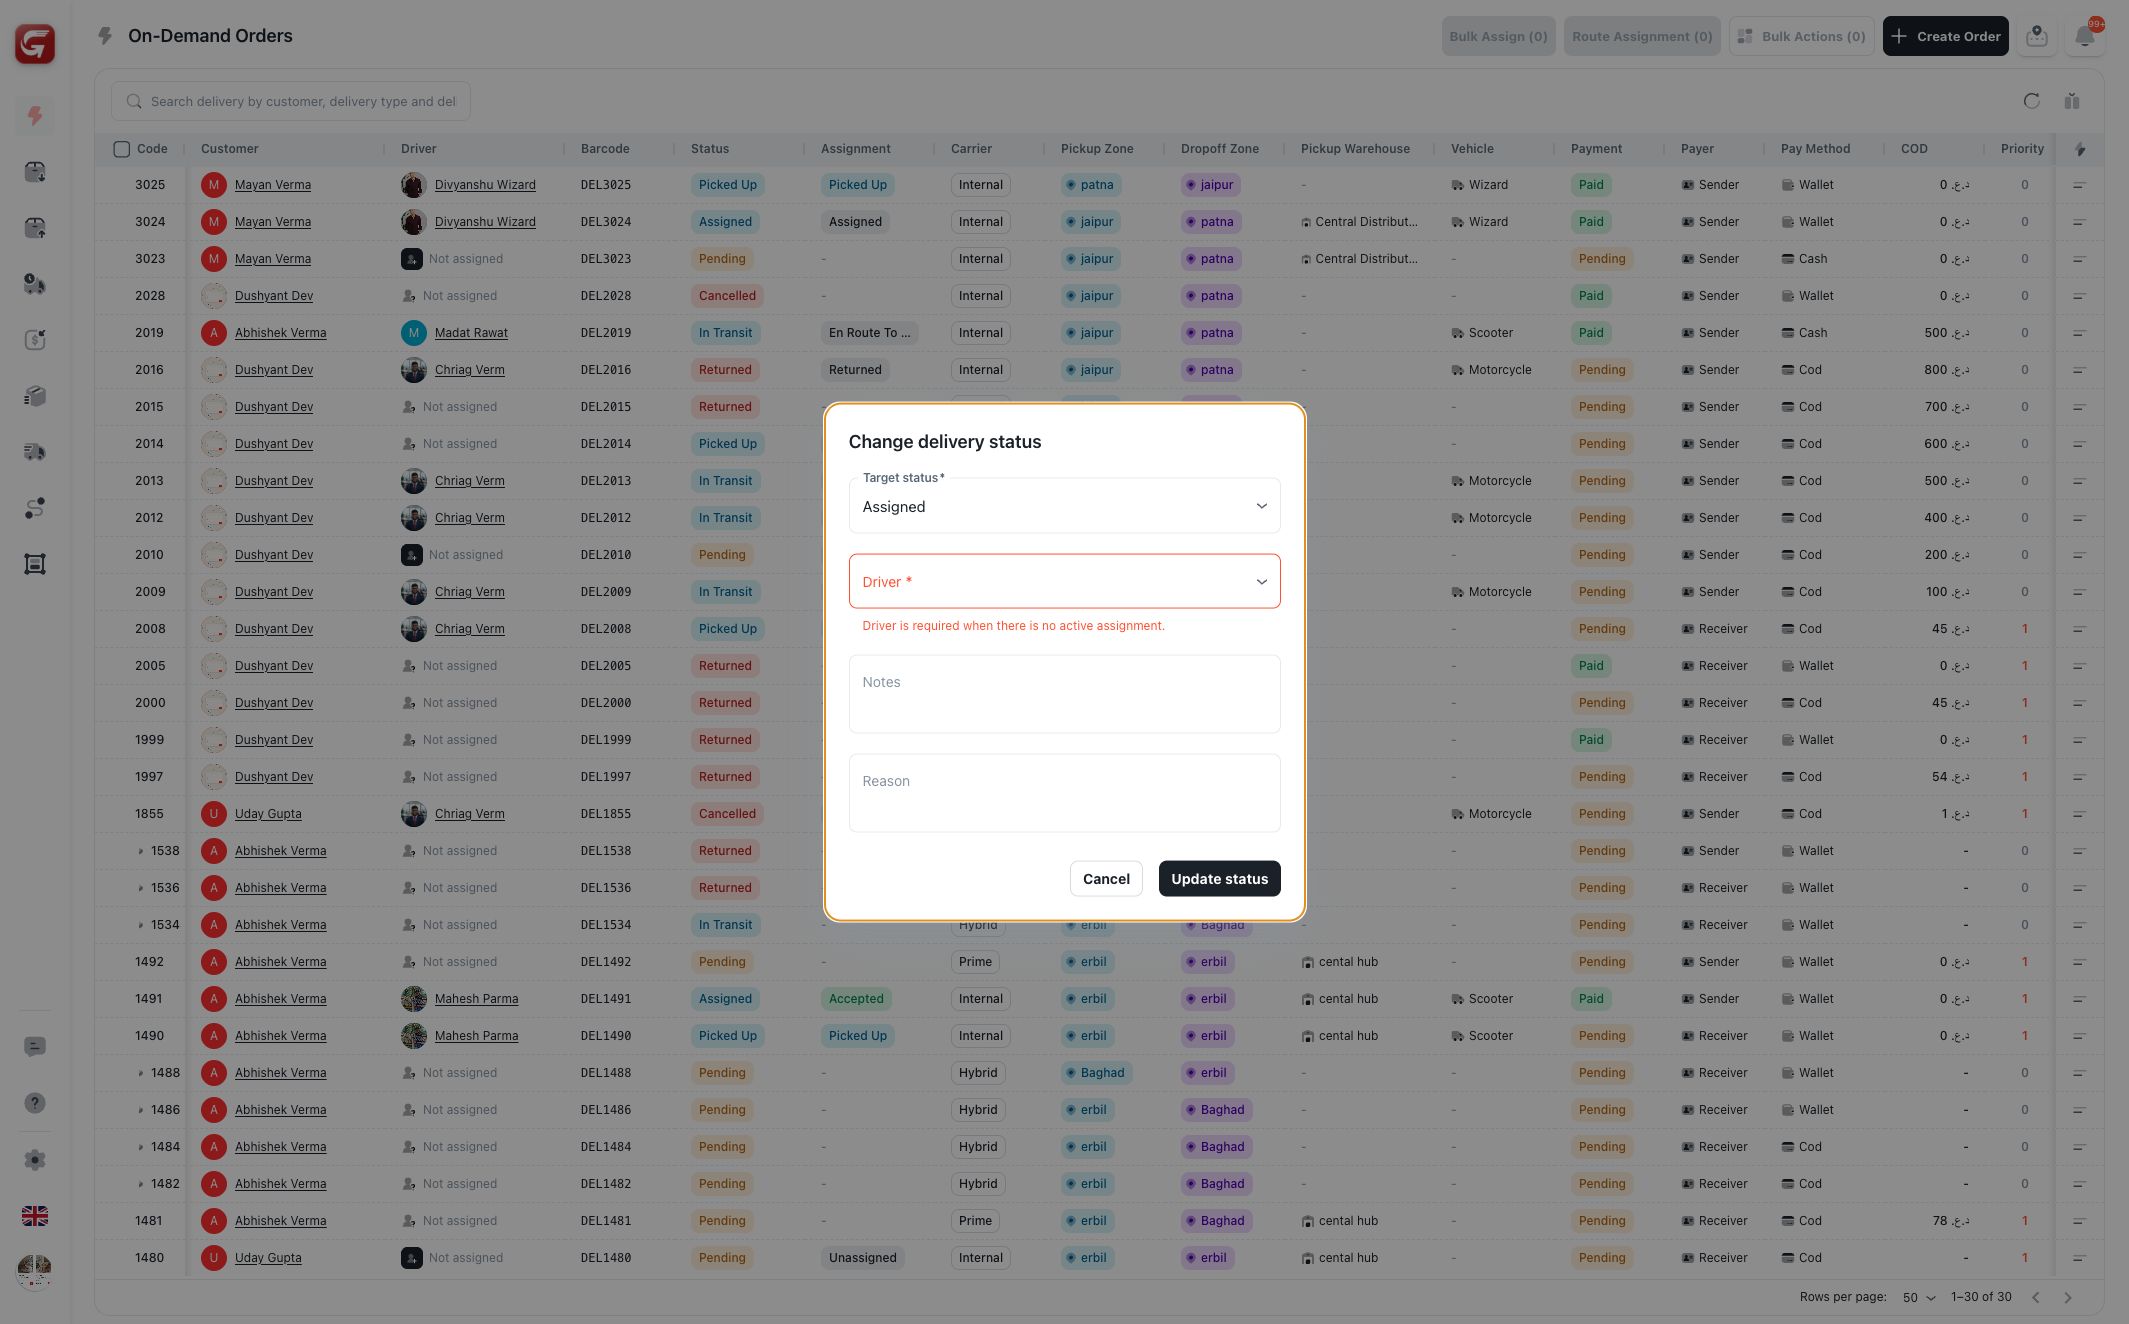Screen dimensions: 2129x1324
Task: Open the sidebar dollar payments icon
Action: pyautogui.click(x=35, y=340)
